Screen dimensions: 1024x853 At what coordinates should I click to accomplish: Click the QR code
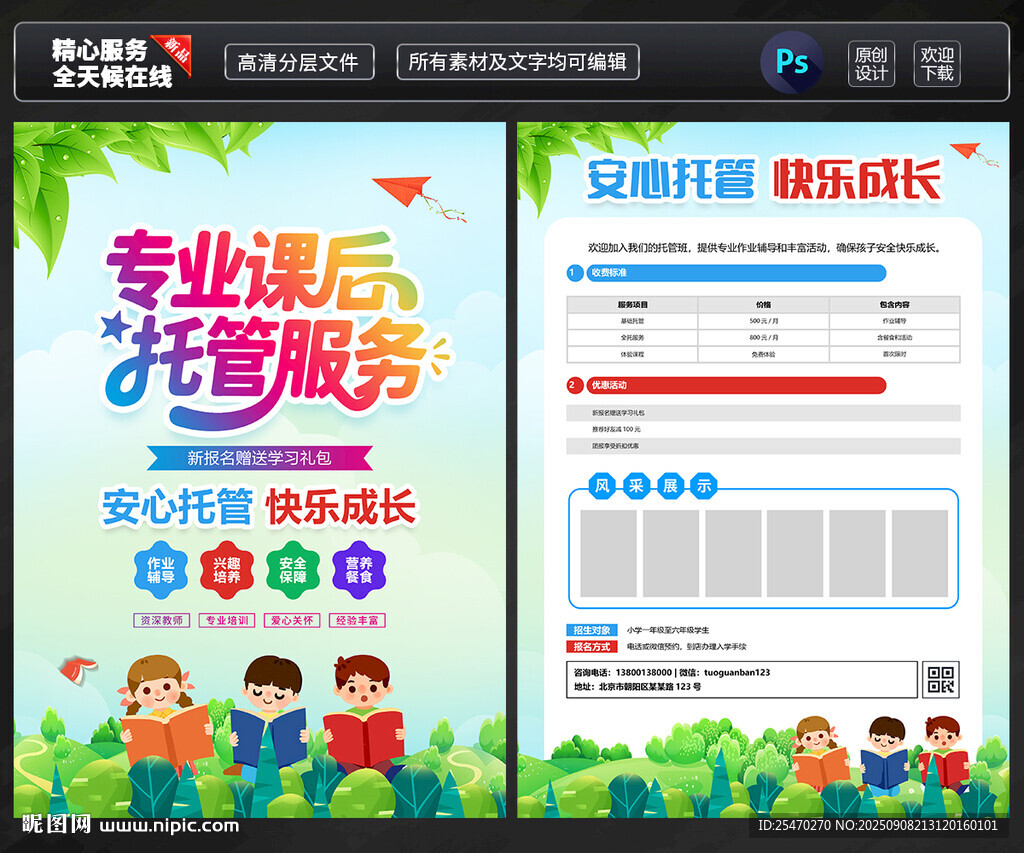941,680
